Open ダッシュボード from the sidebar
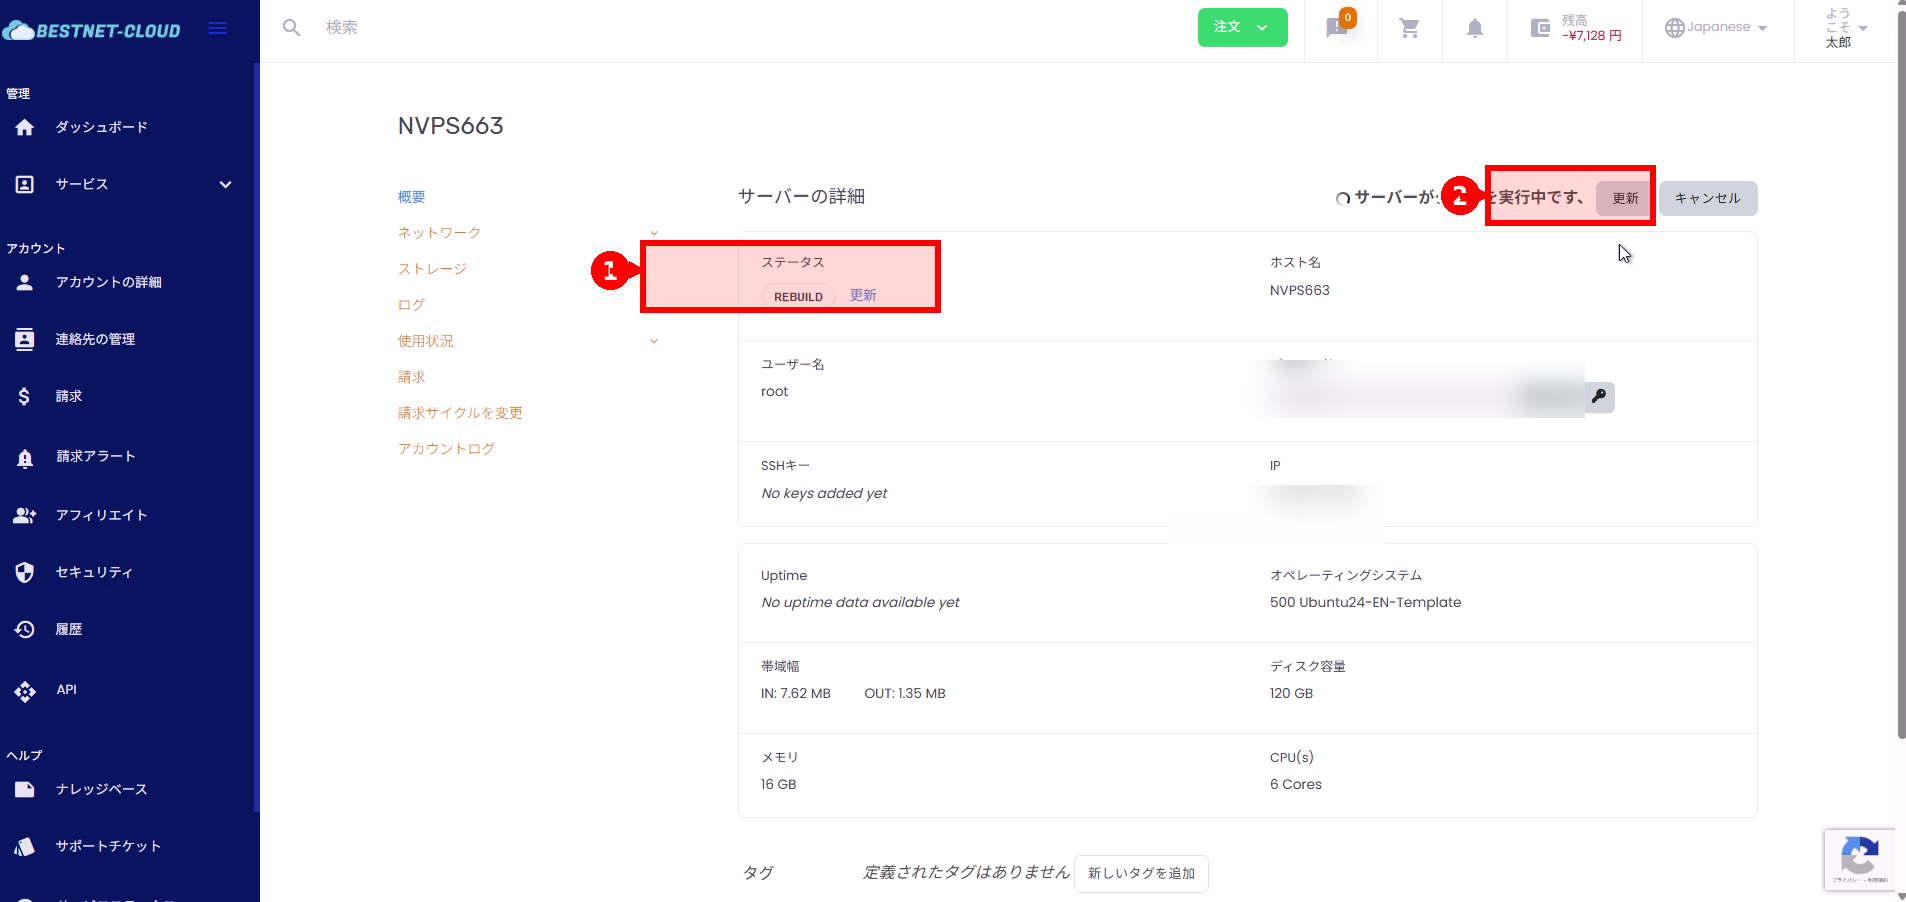The height and width of the screenshot is (902, 1906). coord(101,127)
